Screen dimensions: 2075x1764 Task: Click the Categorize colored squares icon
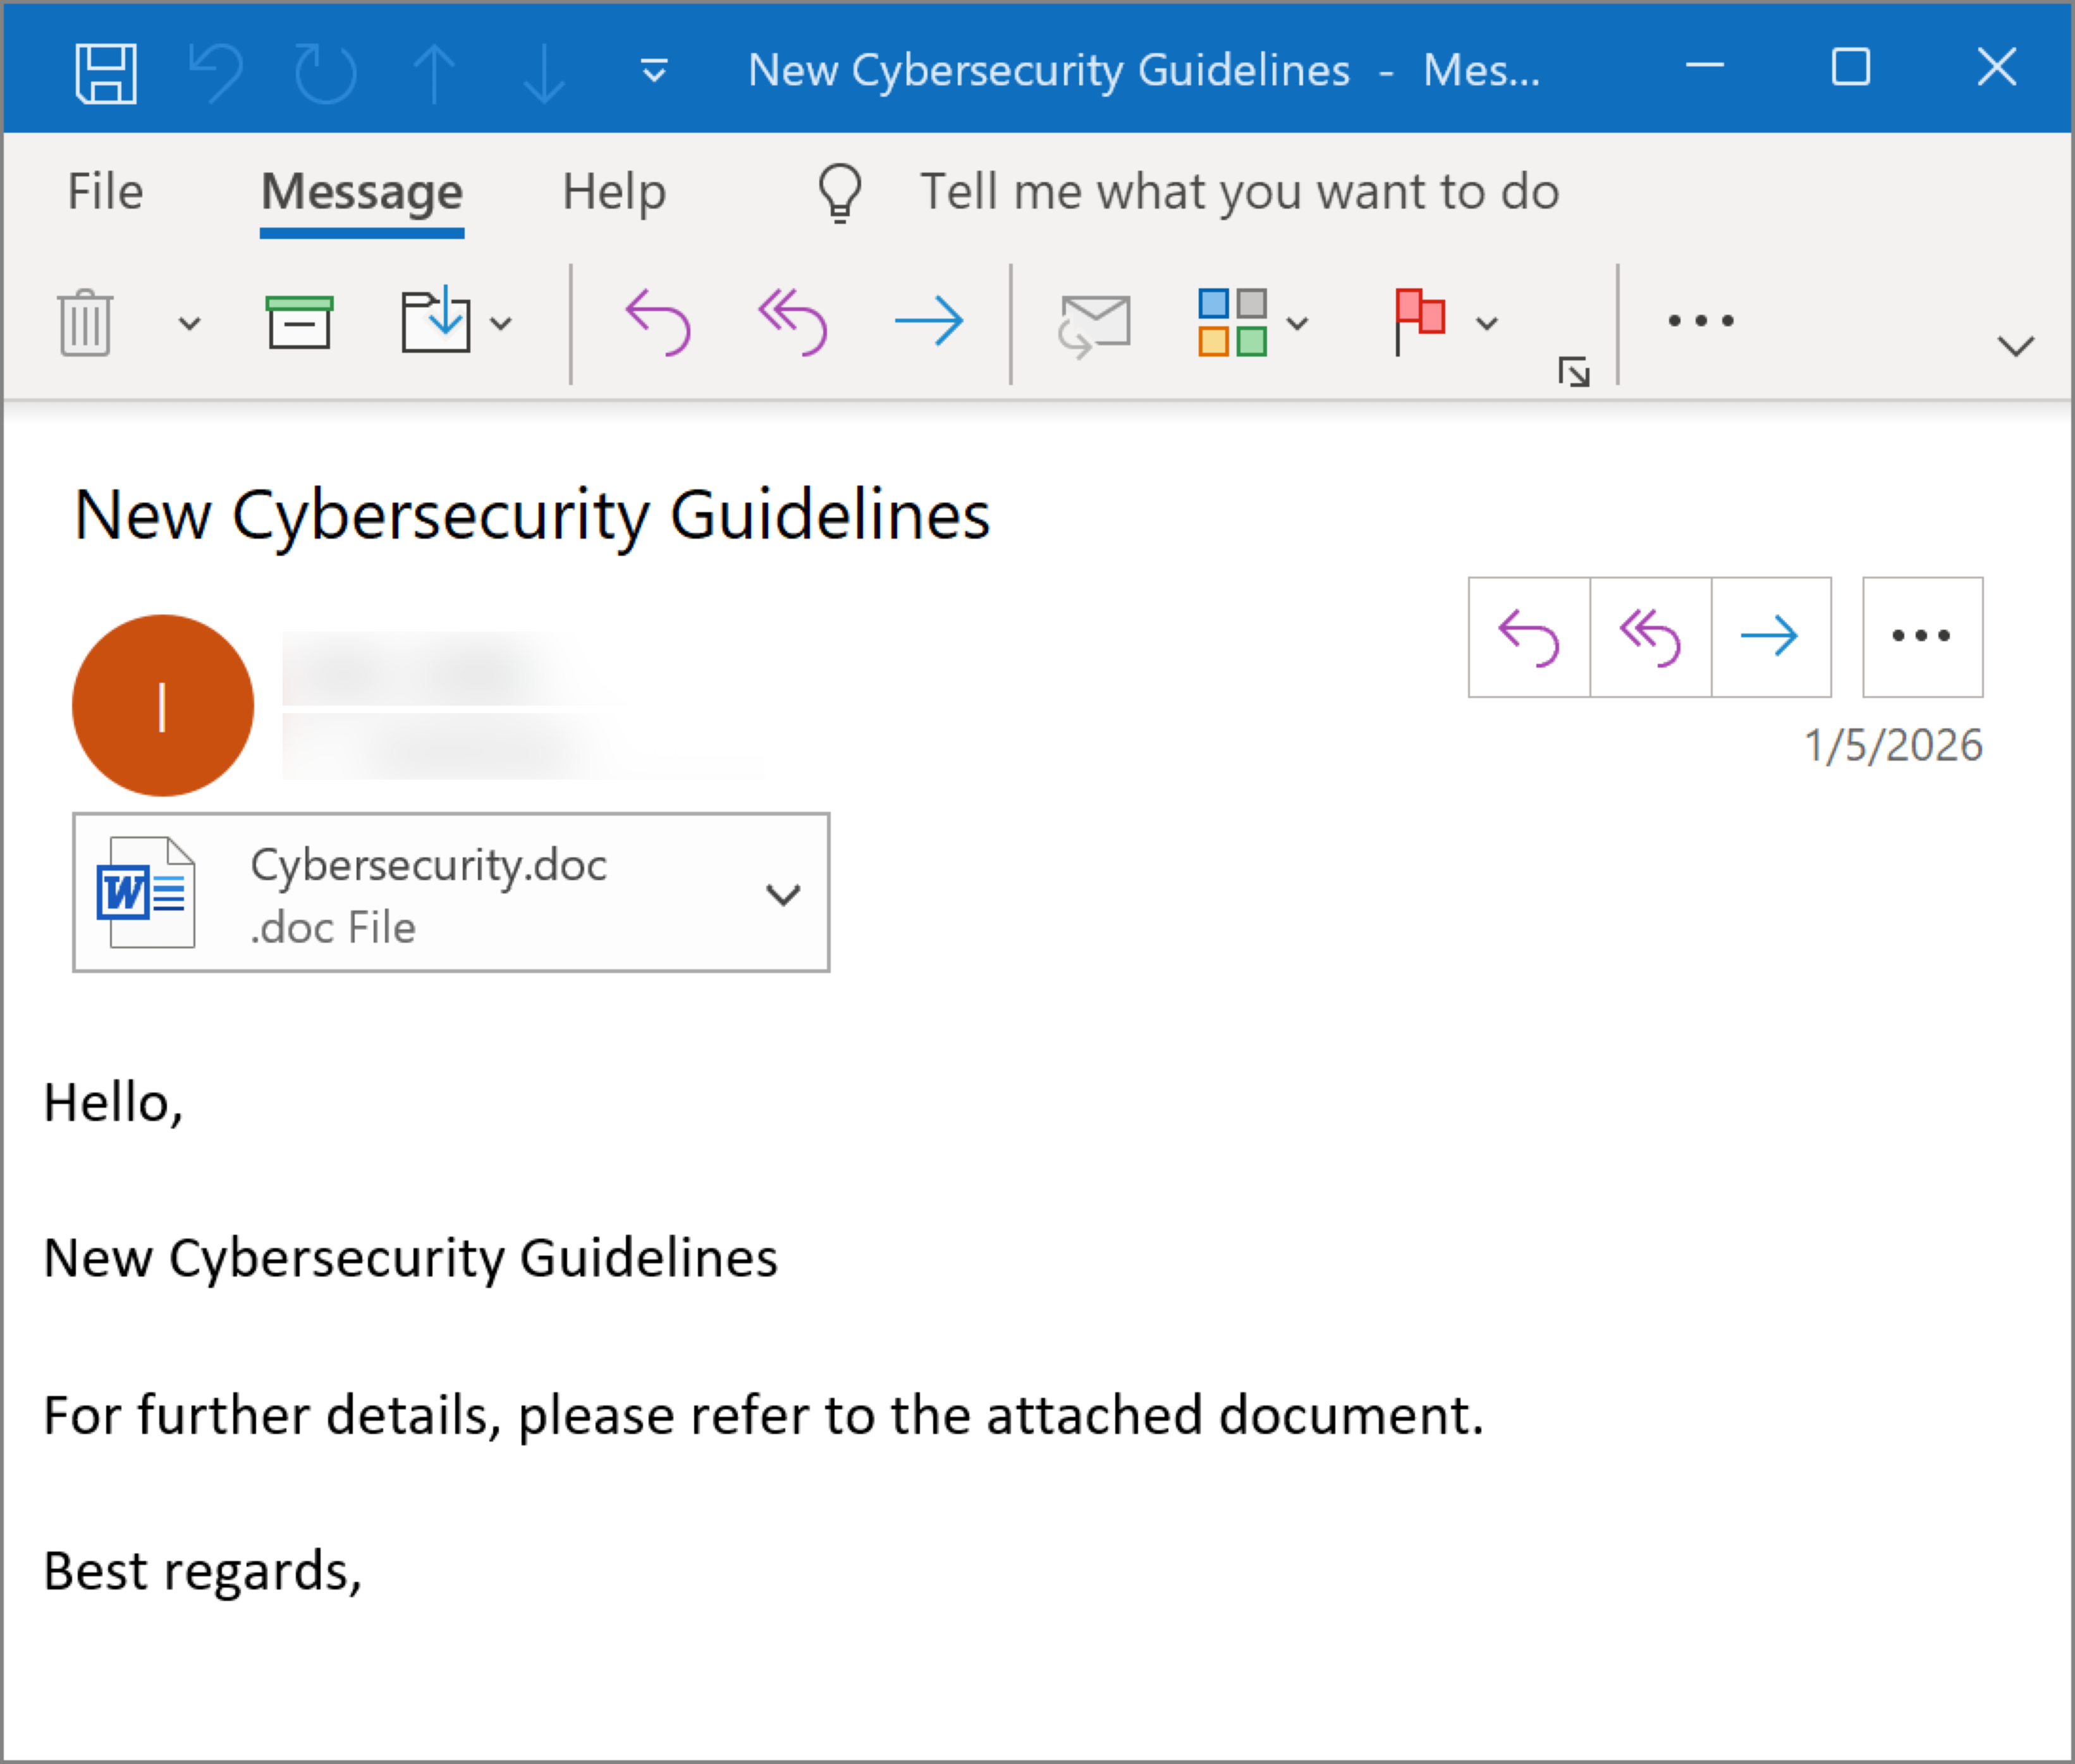tap(1232, 322)
